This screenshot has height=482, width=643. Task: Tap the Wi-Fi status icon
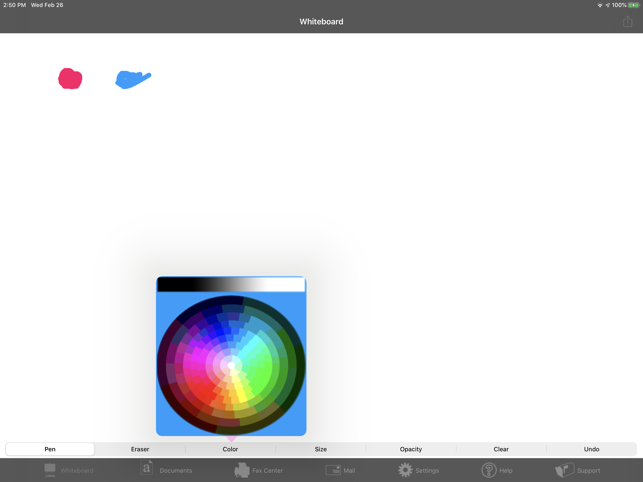[600, 5]
